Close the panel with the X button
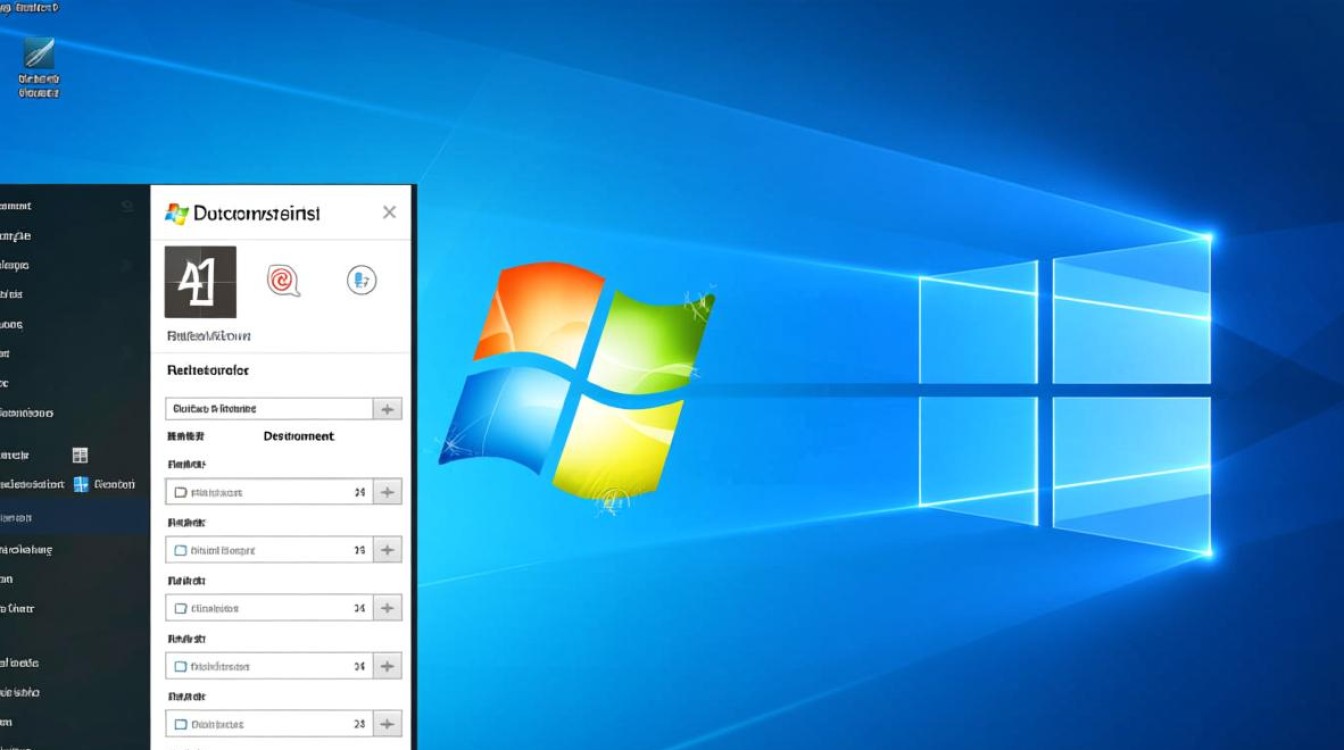This screenshot has width=1344, height=750. point(389,212)
